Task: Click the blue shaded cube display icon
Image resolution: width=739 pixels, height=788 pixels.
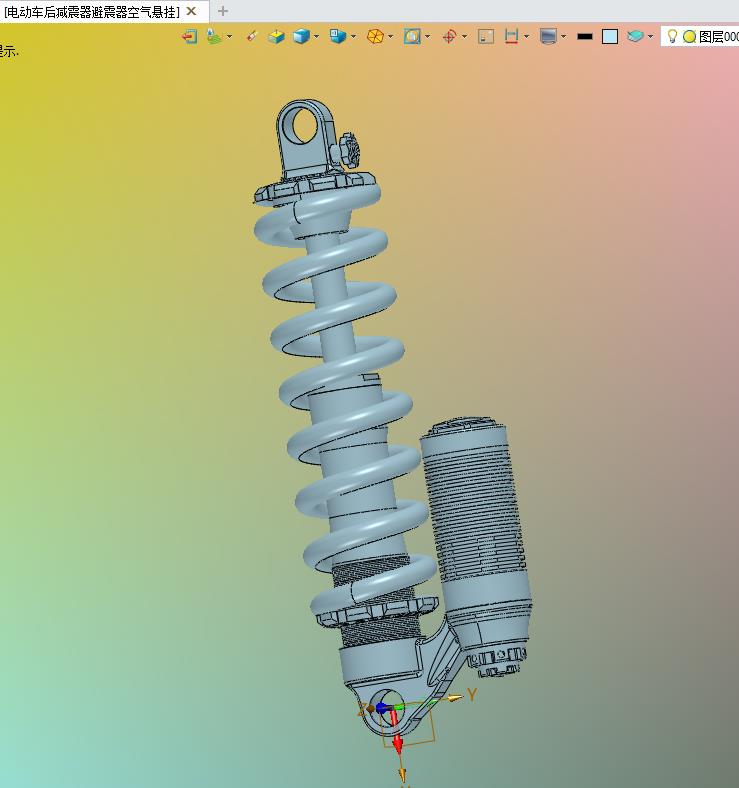Action: 301,37
